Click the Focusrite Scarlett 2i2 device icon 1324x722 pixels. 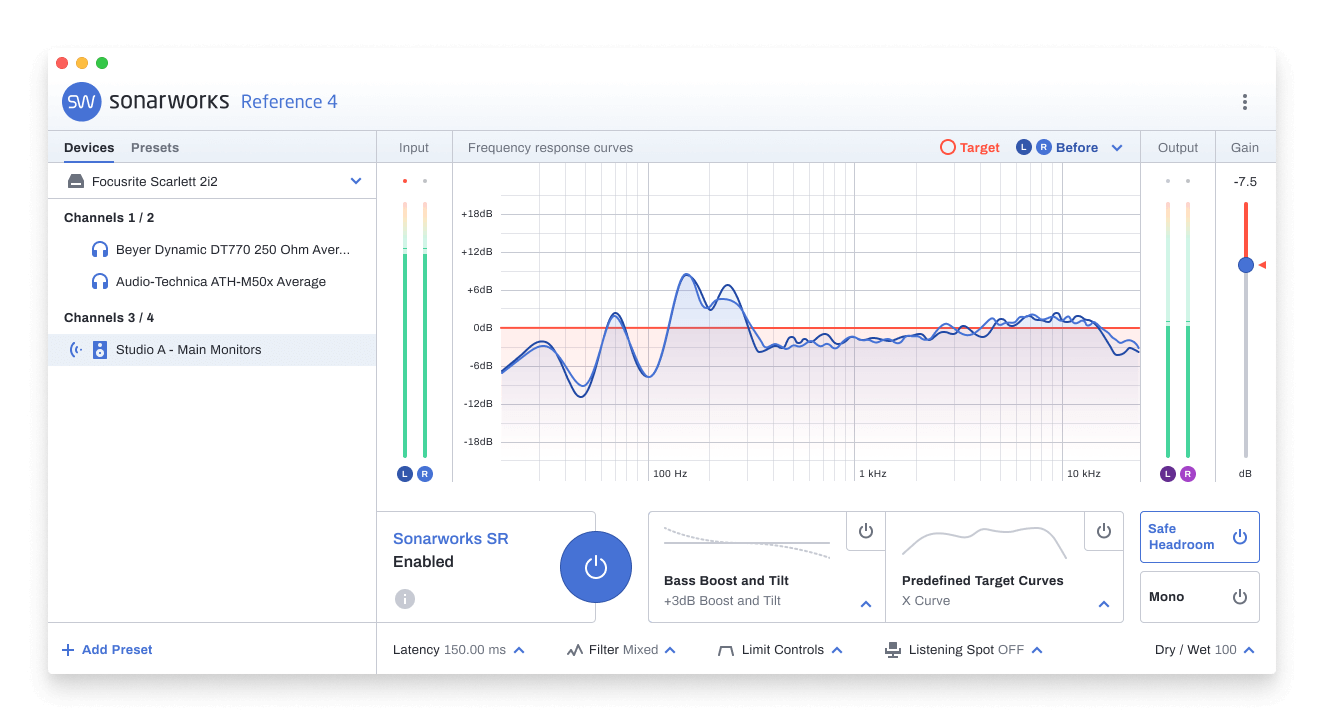coord(76,181)
